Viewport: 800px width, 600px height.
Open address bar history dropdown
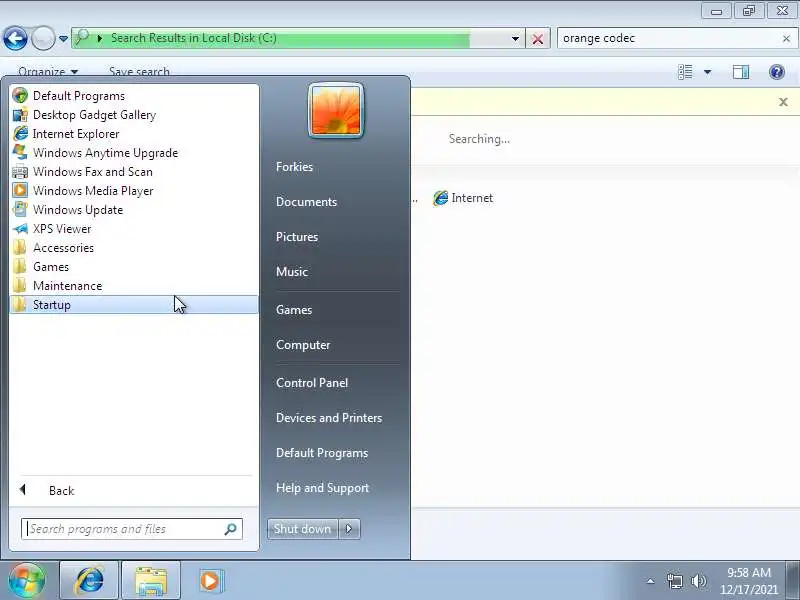point(515,39)
